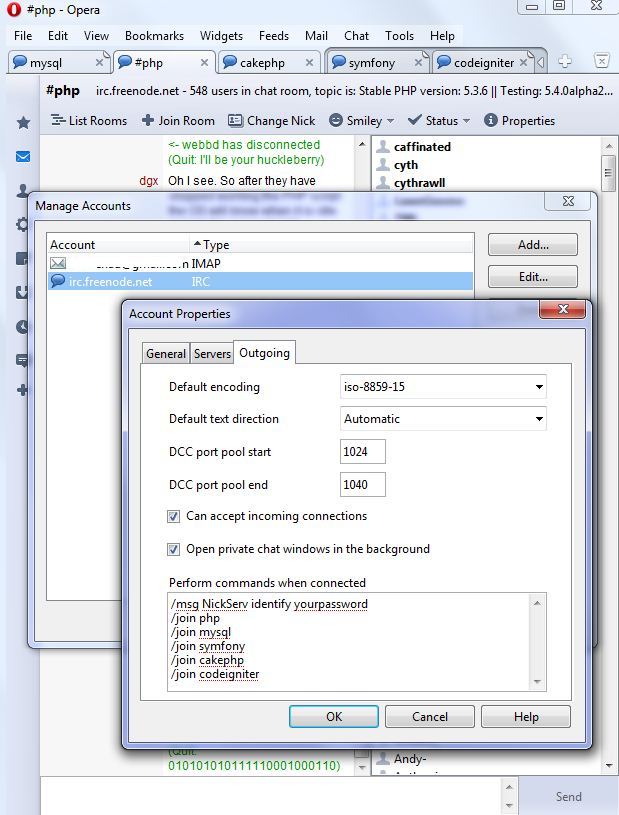Click Add... in Manage Accounts
This screenshot has width=619, height=815.
click(x=533, y=245)
